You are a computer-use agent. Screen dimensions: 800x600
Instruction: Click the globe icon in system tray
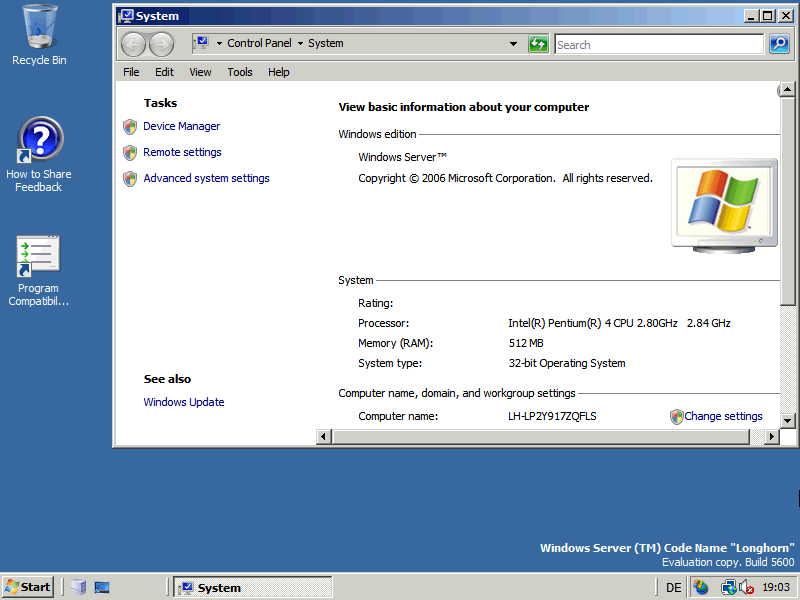click(700, 587)
